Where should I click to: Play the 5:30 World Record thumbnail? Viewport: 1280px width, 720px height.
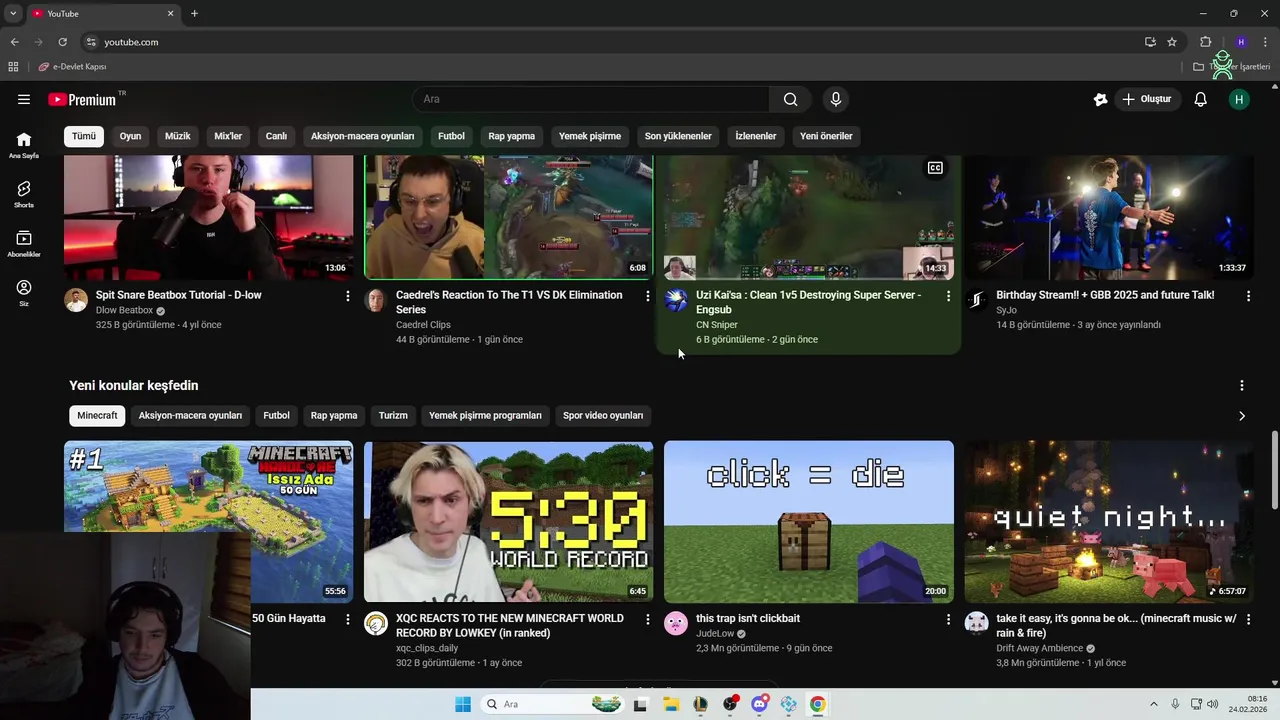pos(509,522)
